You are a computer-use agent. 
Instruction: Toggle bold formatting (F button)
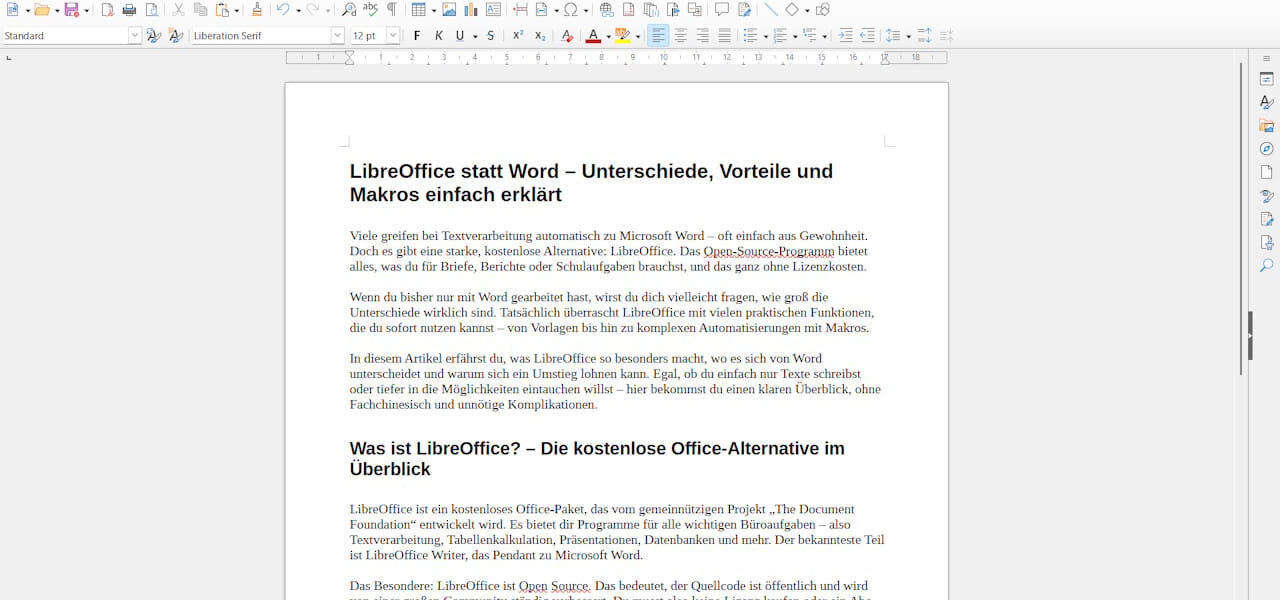click(x=417, y=36)
